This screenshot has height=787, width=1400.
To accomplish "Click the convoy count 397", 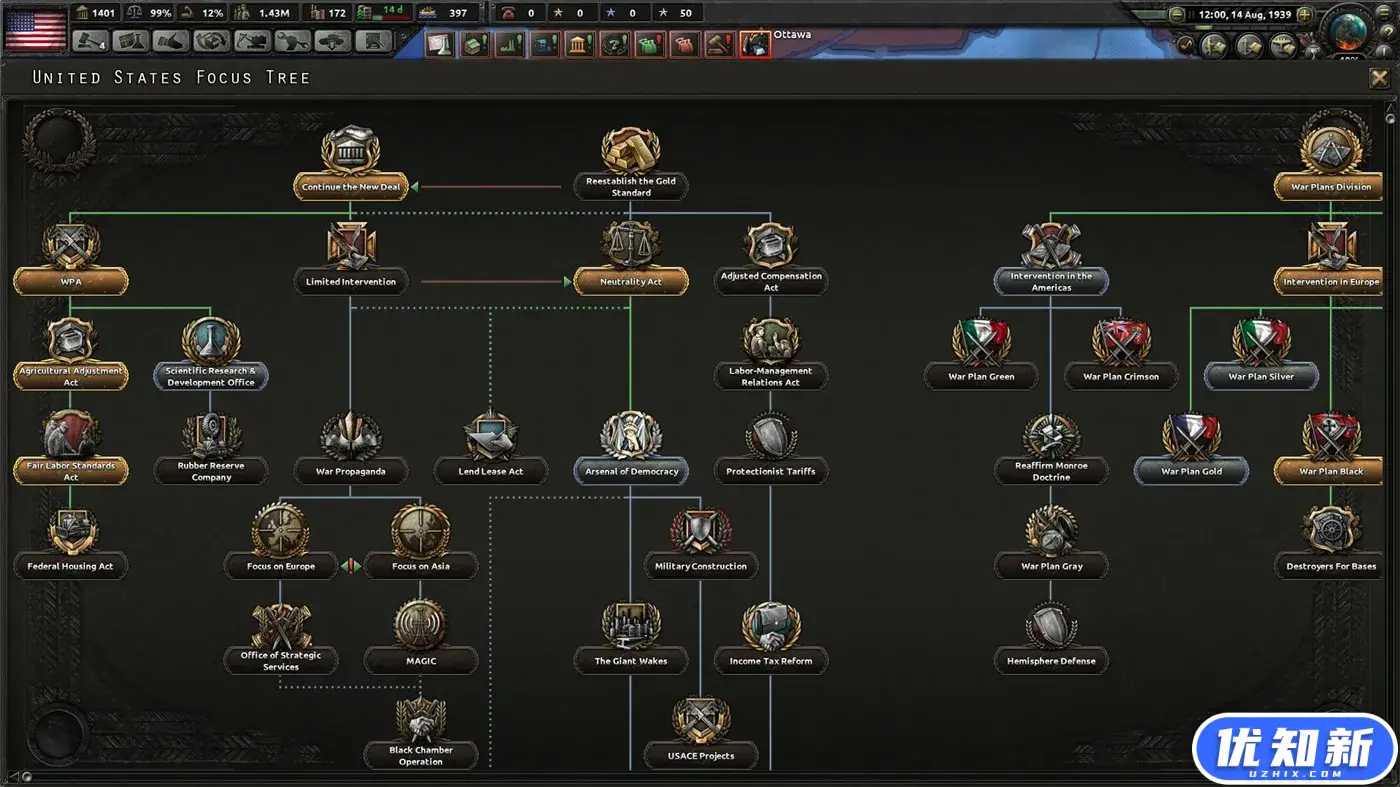I will [458, 13].
